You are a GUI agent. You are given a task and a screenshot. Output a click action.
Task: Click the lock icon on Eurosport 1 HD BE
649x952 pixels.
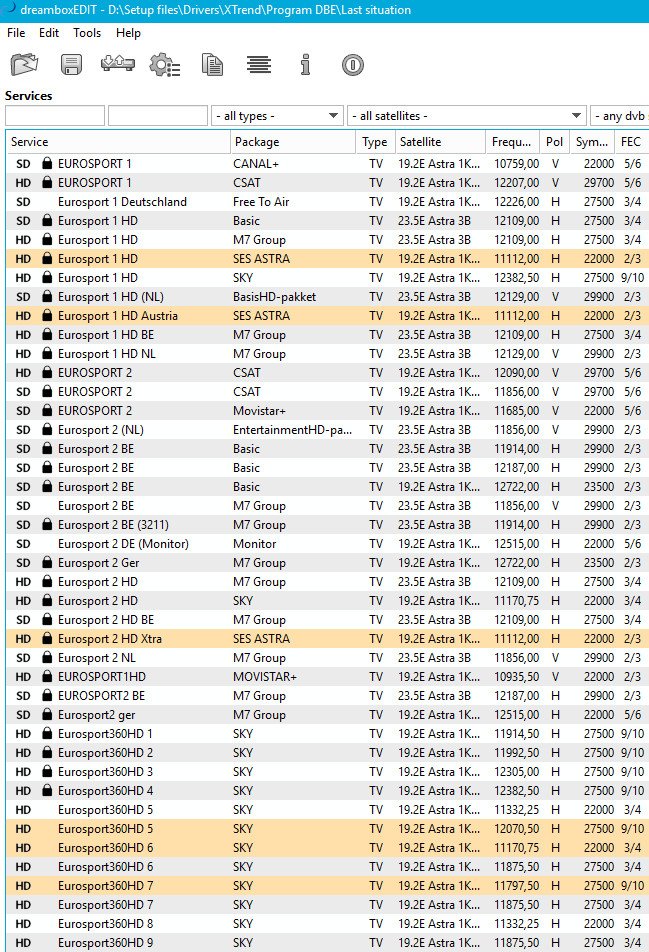click(47, 335)
